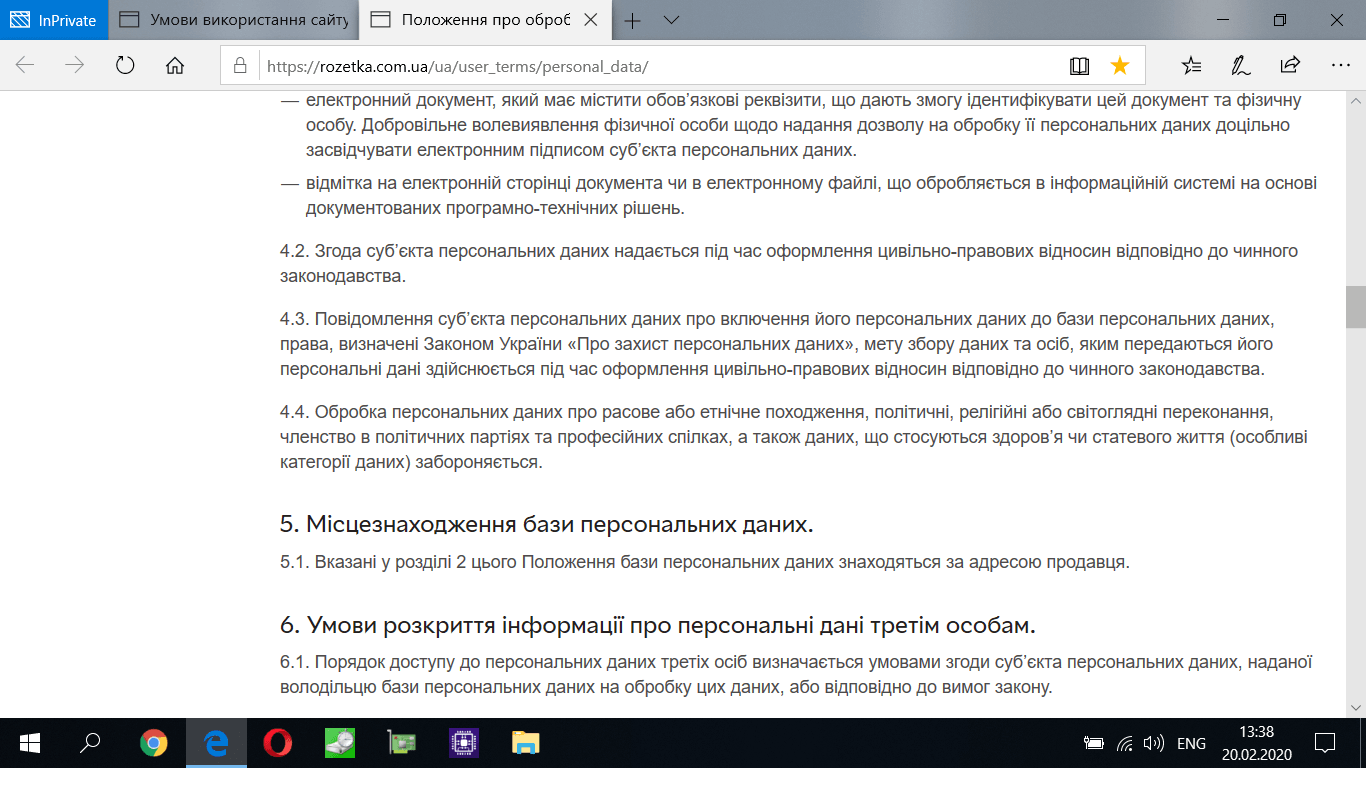
Task: Click paragraph 6.1 Порядок доступу
Action: coord(796,675)
